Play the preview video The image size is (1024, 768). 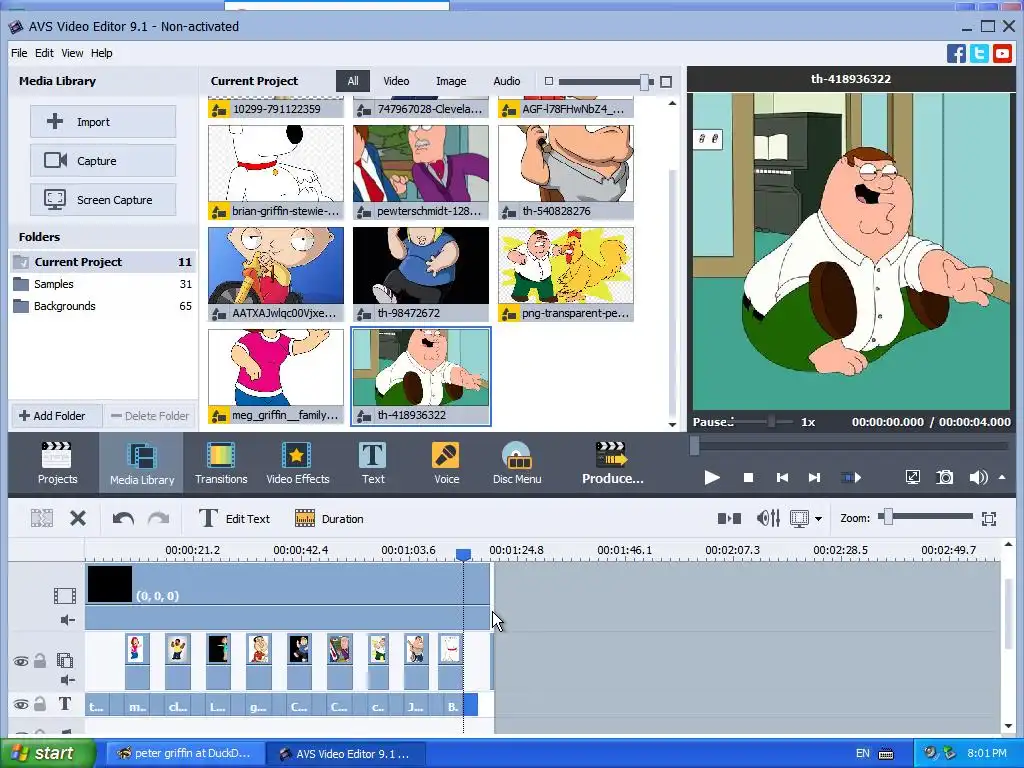tap(712, 478)
